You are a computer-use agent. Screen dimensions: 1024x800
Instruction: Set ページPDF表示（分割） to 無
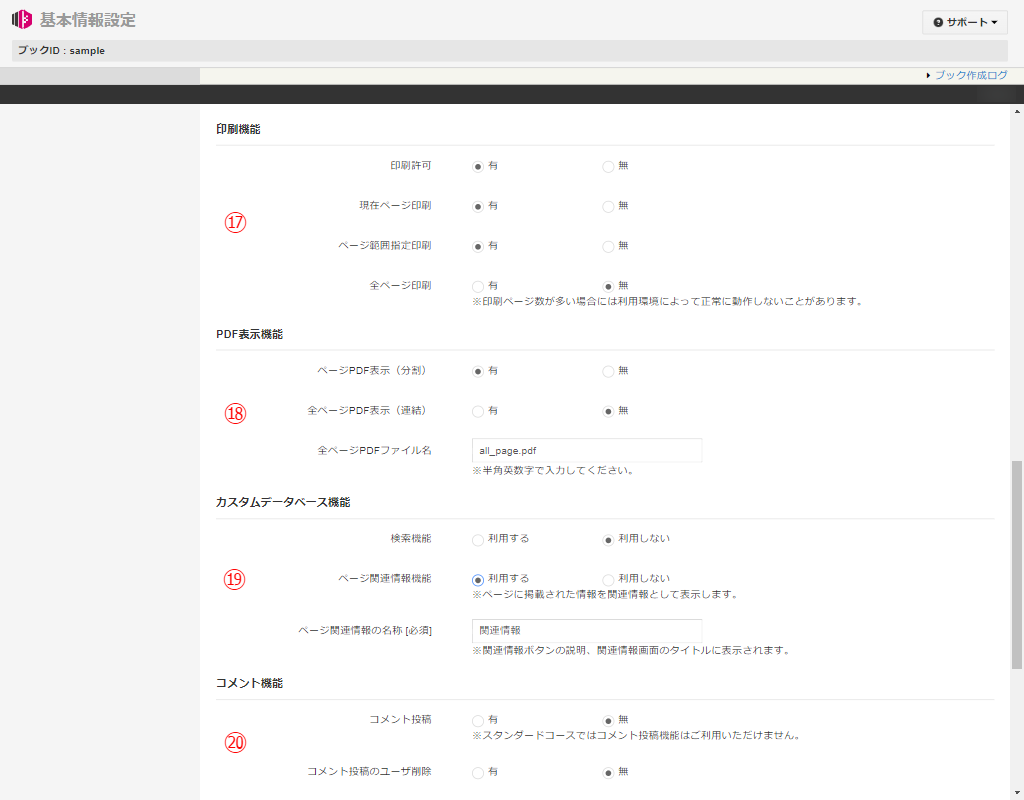[608, 371]
